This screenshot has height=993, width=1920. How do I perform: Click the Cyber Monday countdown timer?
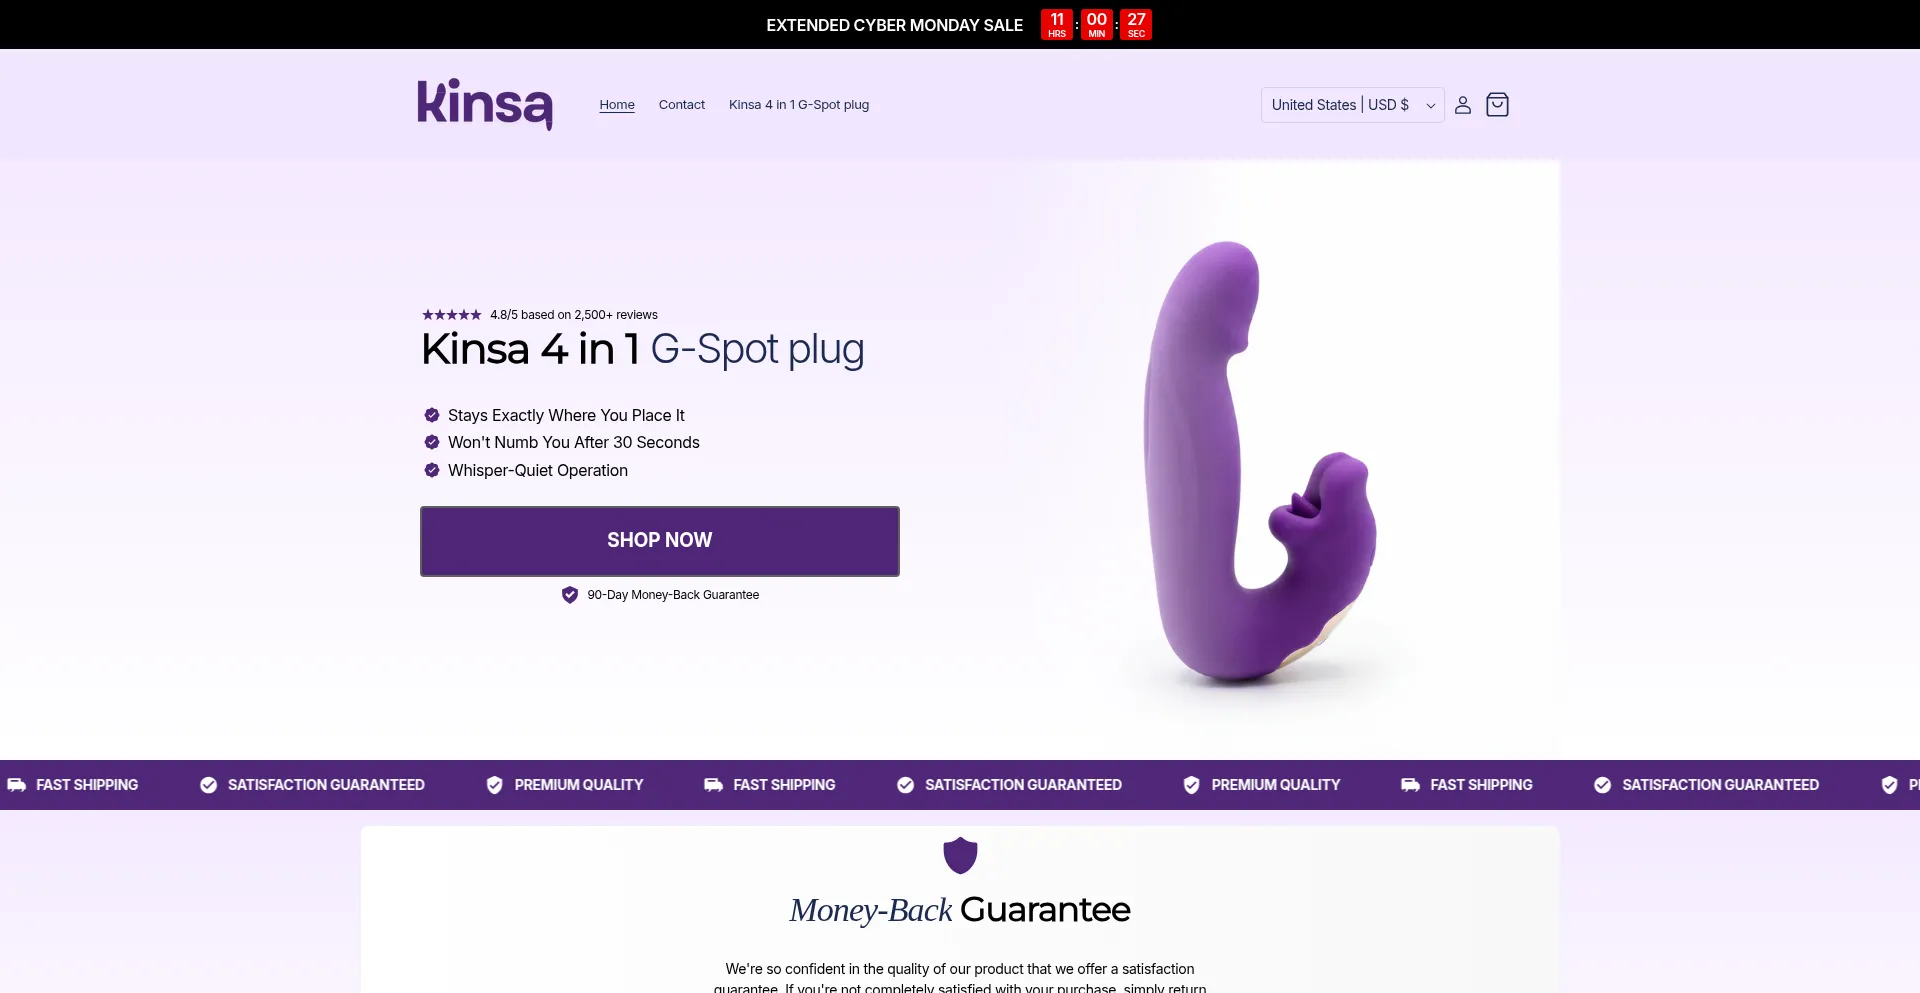[1096, 25]
